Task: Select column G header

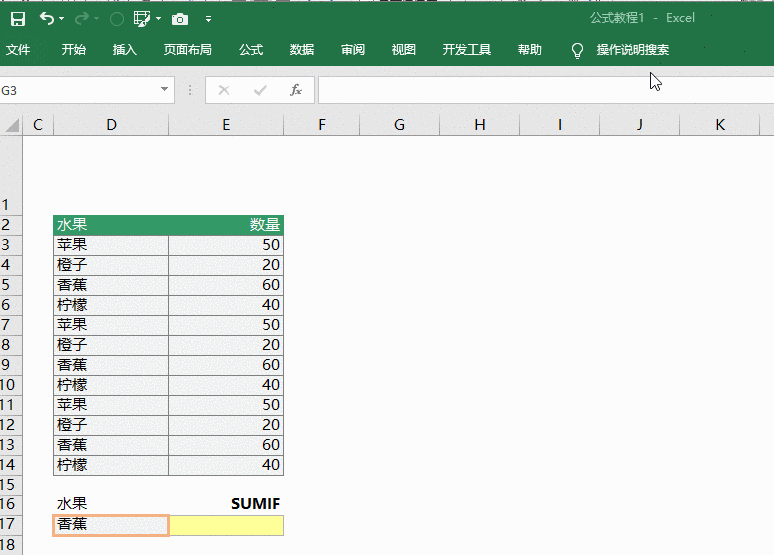Action: (399, 125)
